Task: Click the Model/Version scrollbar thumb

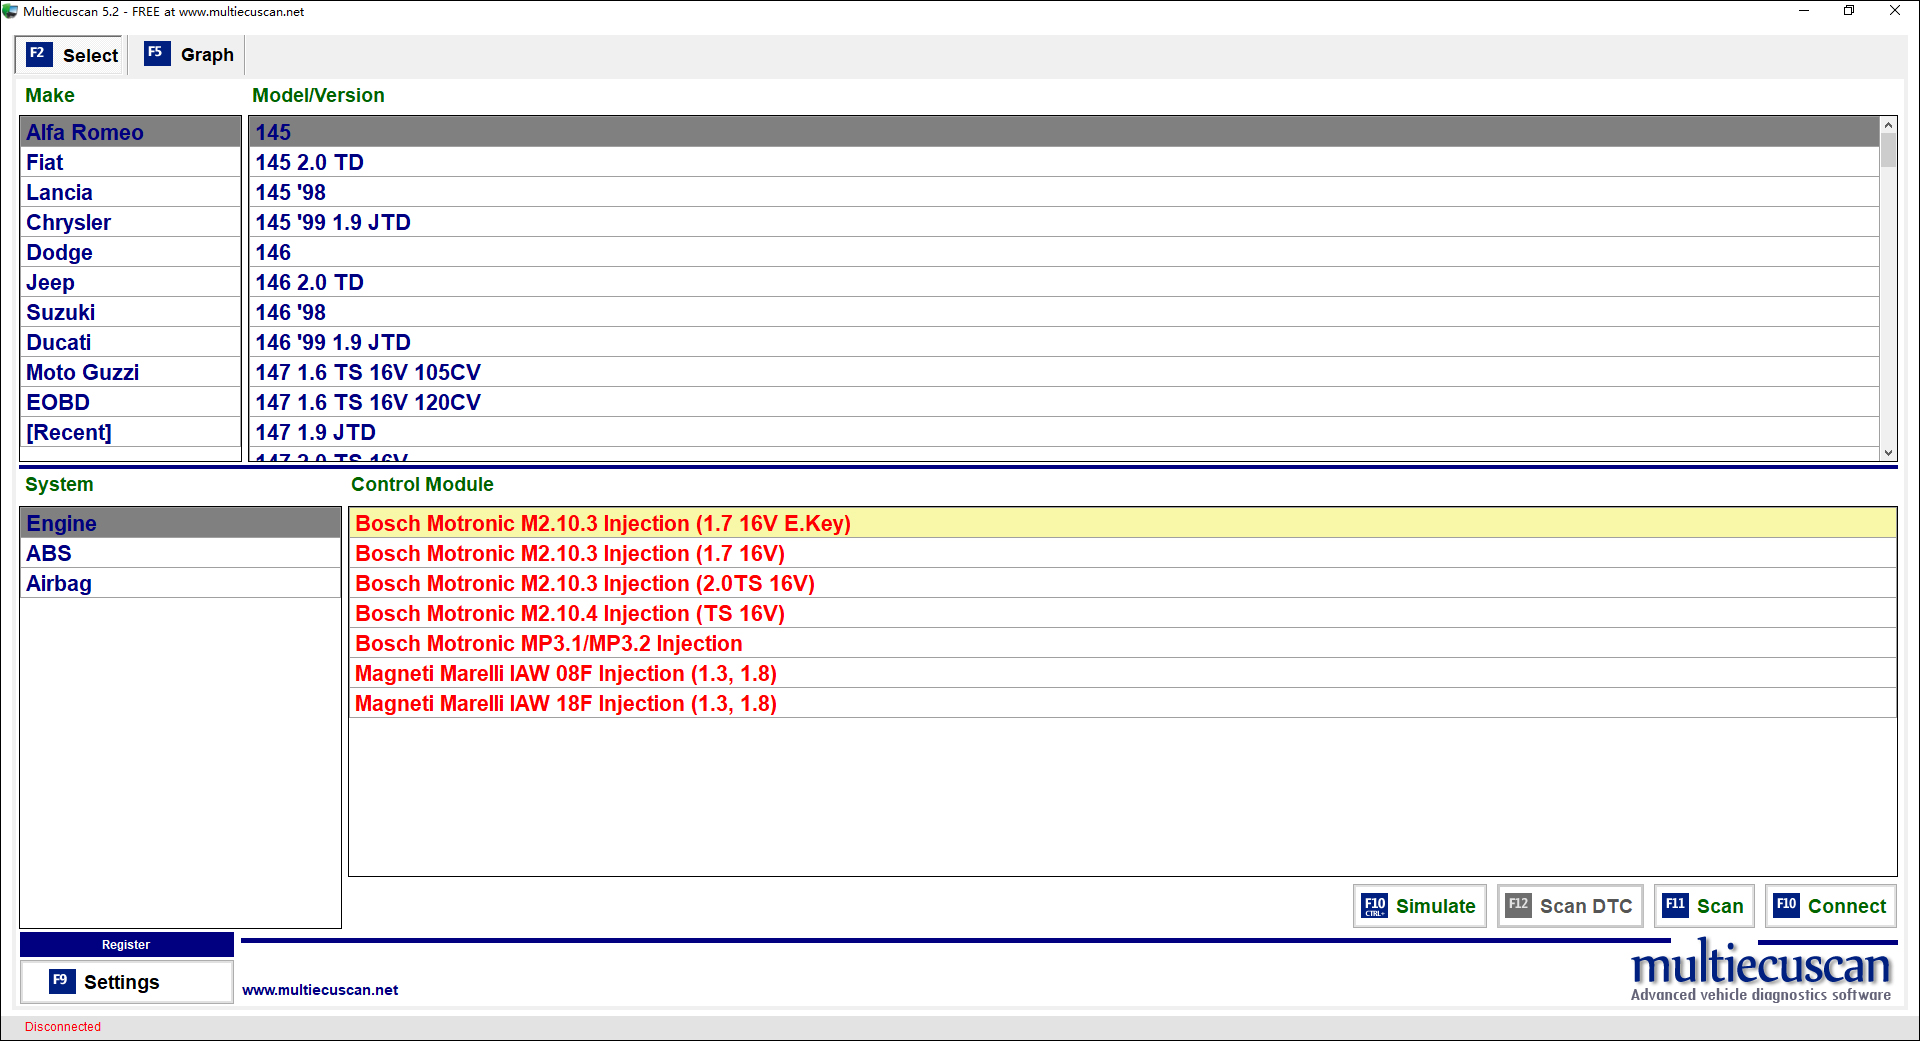Action: coord(1888,150)
